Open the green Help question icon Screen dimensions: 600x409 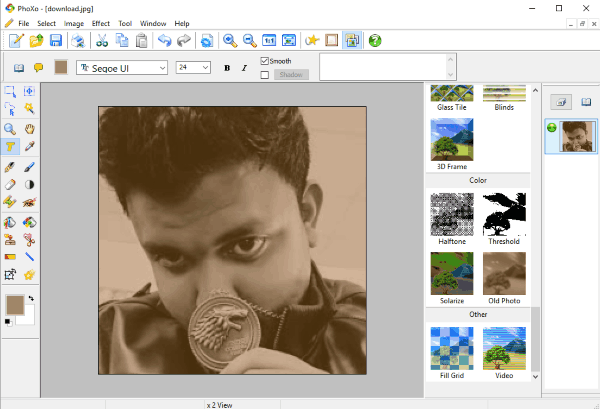(375, 41)
